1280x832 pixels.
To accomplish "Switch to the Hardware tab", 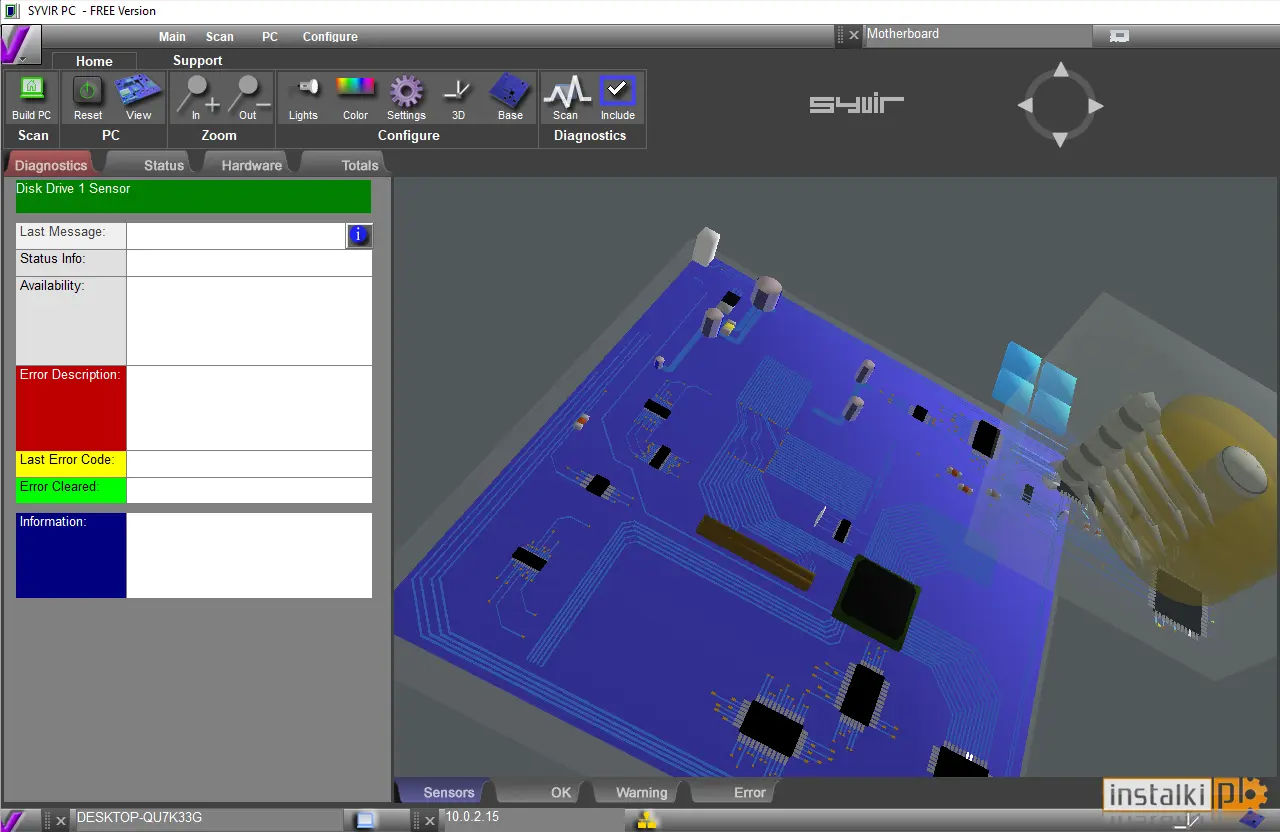I will [x=251, y=165].
